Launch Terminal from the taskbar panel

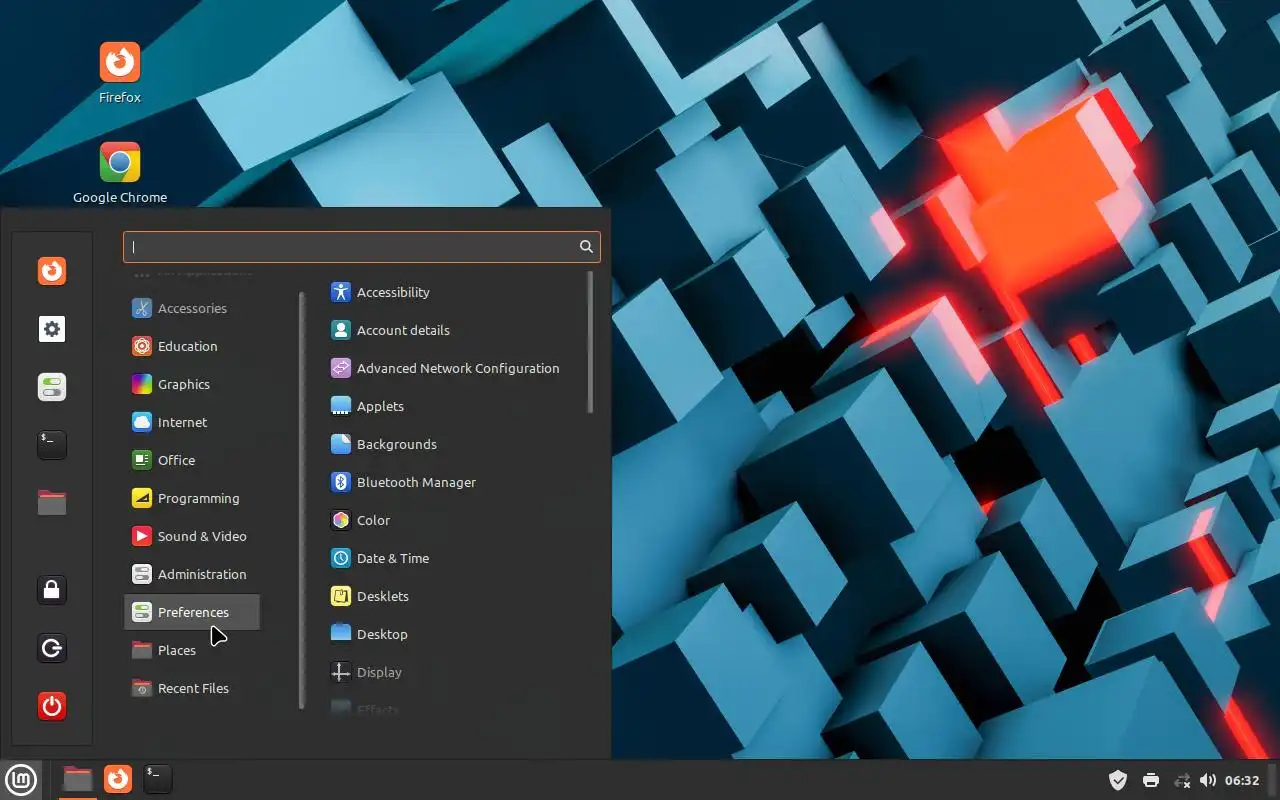click(158, 778)
